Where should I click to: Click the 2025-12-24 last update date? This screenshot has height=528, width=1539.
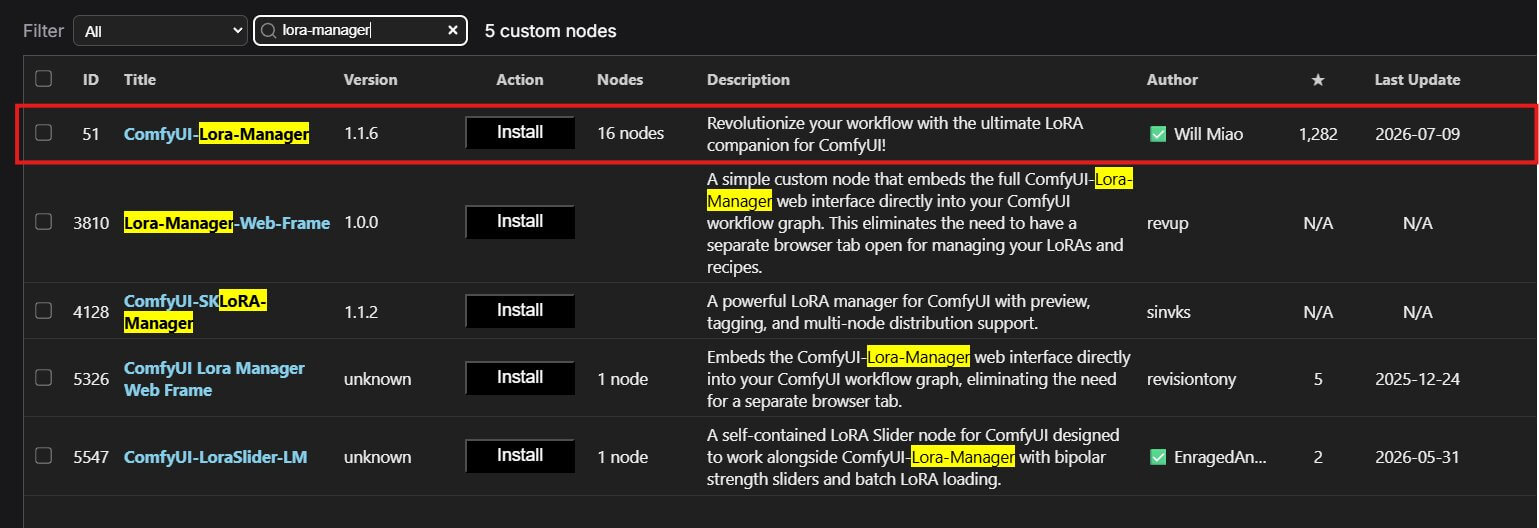1417,379
